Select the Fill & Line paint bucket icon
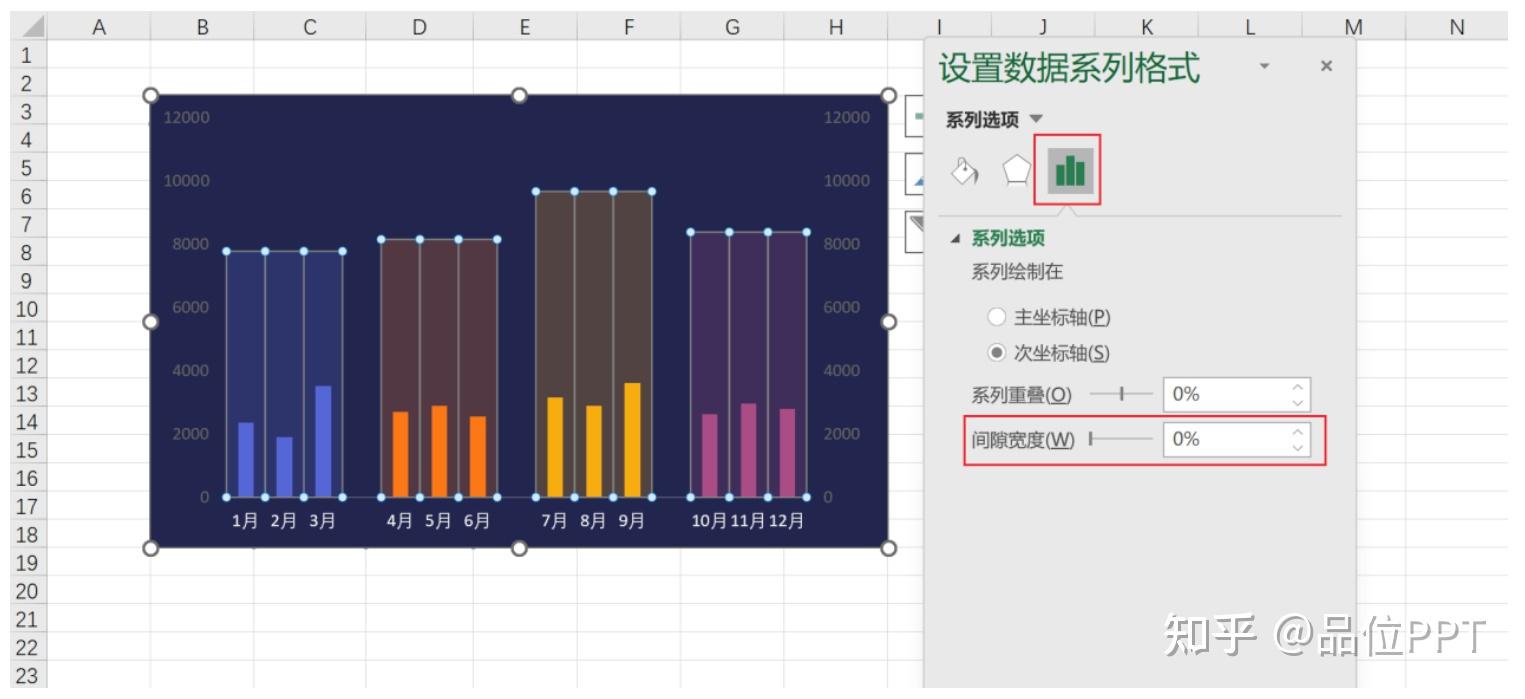1525x699 pixels. 963,170
